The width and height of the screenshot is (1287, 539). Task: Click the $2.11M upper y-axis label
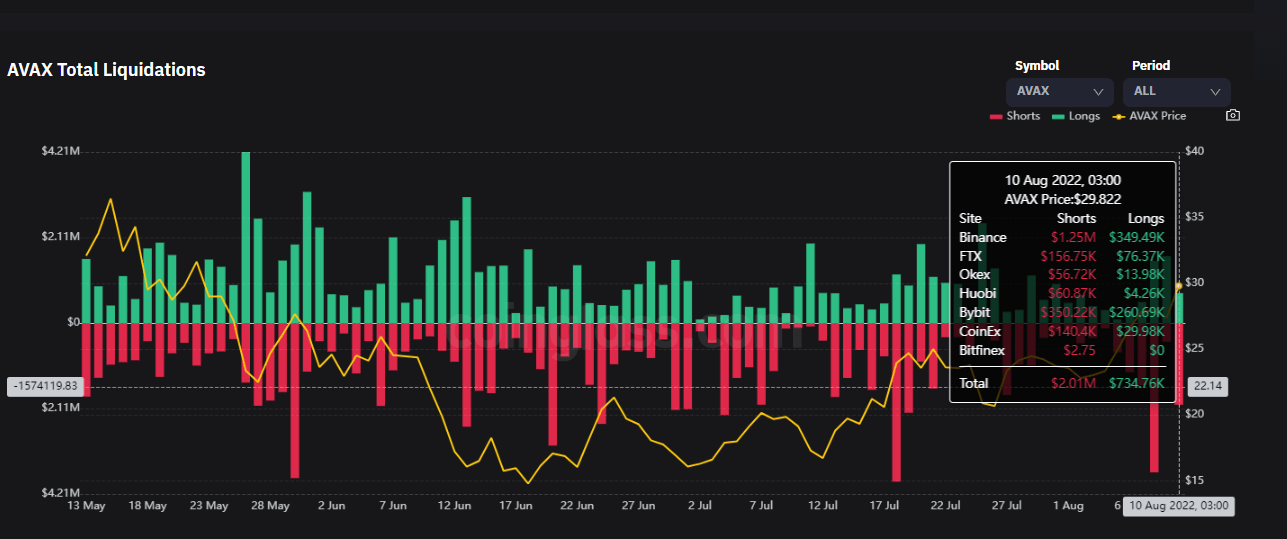(60, 237)
